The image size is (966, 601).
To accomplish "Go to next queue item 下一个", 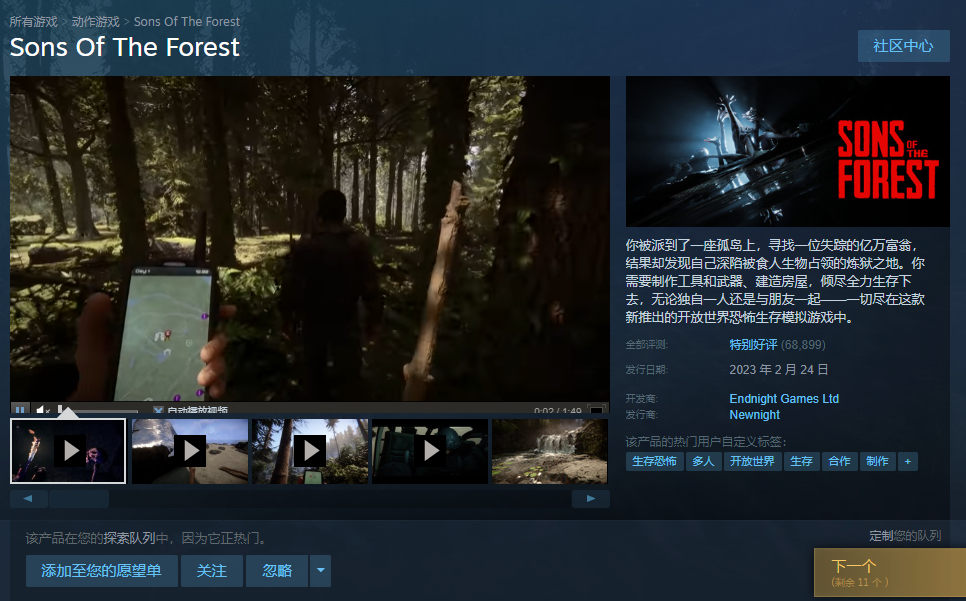I will (890, 572).
